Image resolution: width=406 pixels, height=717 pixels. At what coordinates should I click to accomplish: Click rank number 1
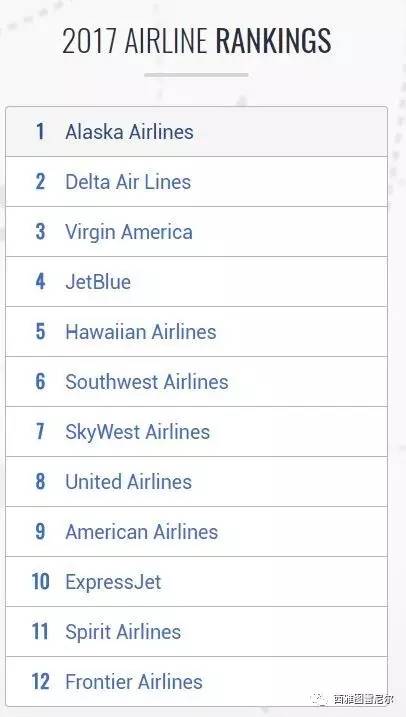[x=40, y=132]
